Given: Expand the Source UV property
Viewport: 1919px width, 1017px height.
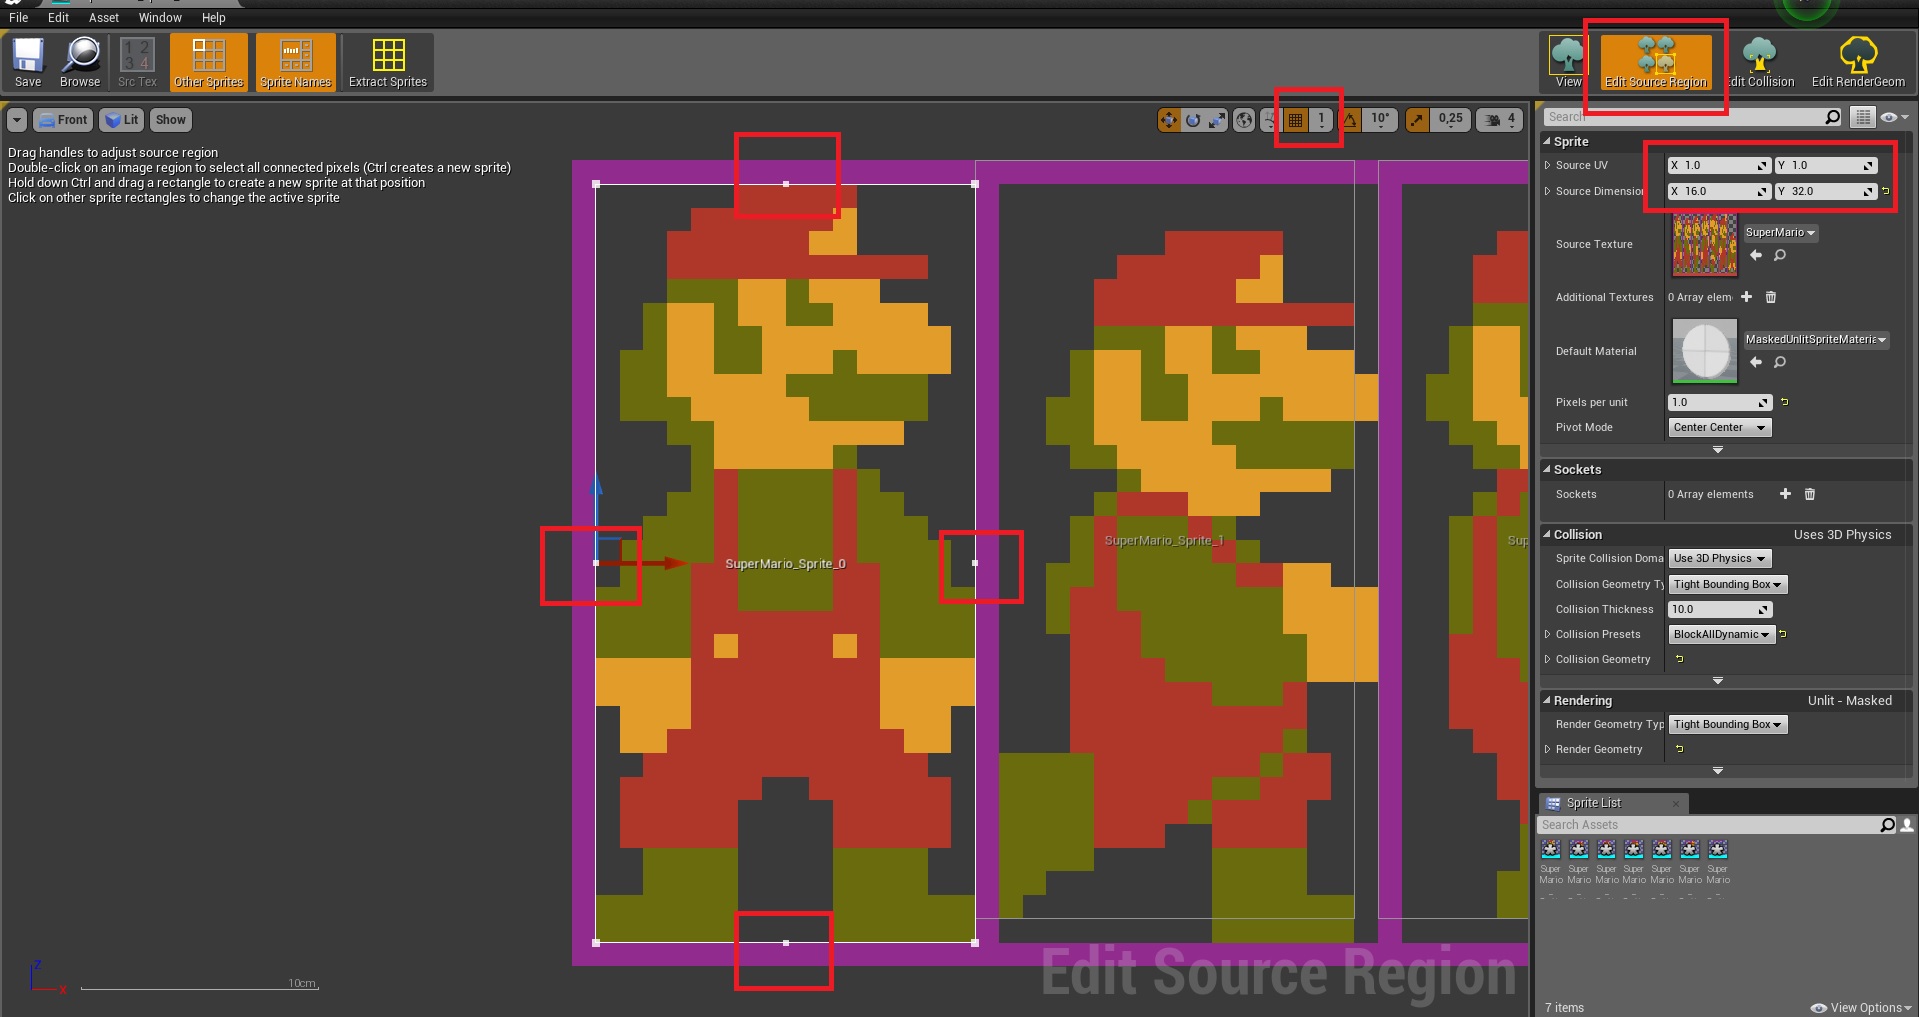Looking at the screenshot, I should [x=1548, y=165].
